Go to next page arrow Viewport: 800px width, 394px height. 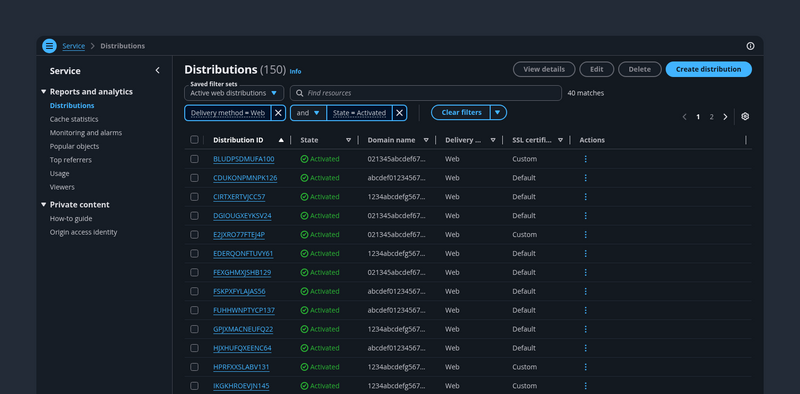(x=725, y=117)
